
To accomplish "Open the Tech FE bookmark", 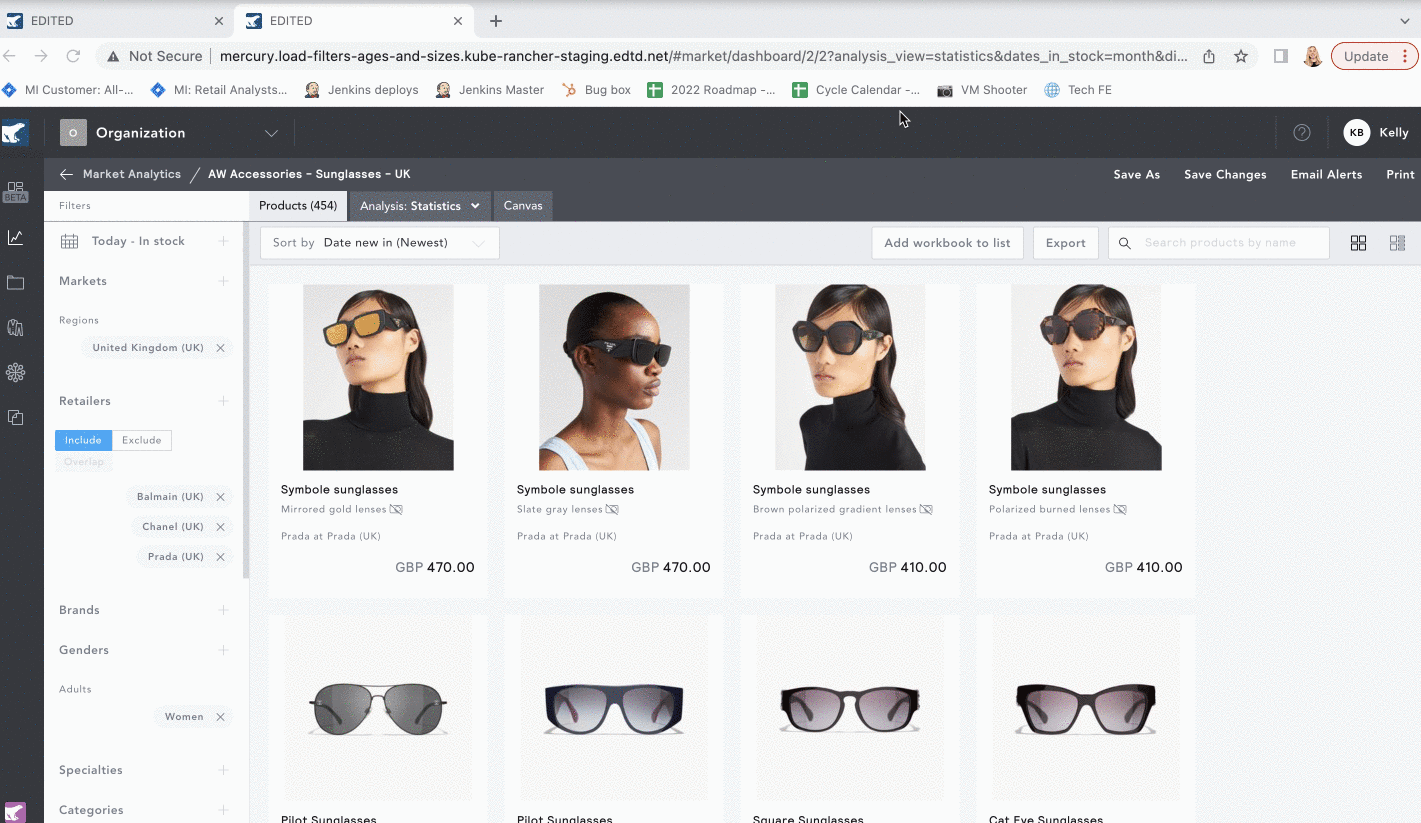I will pyautogui.click(x=1078, y=90).
